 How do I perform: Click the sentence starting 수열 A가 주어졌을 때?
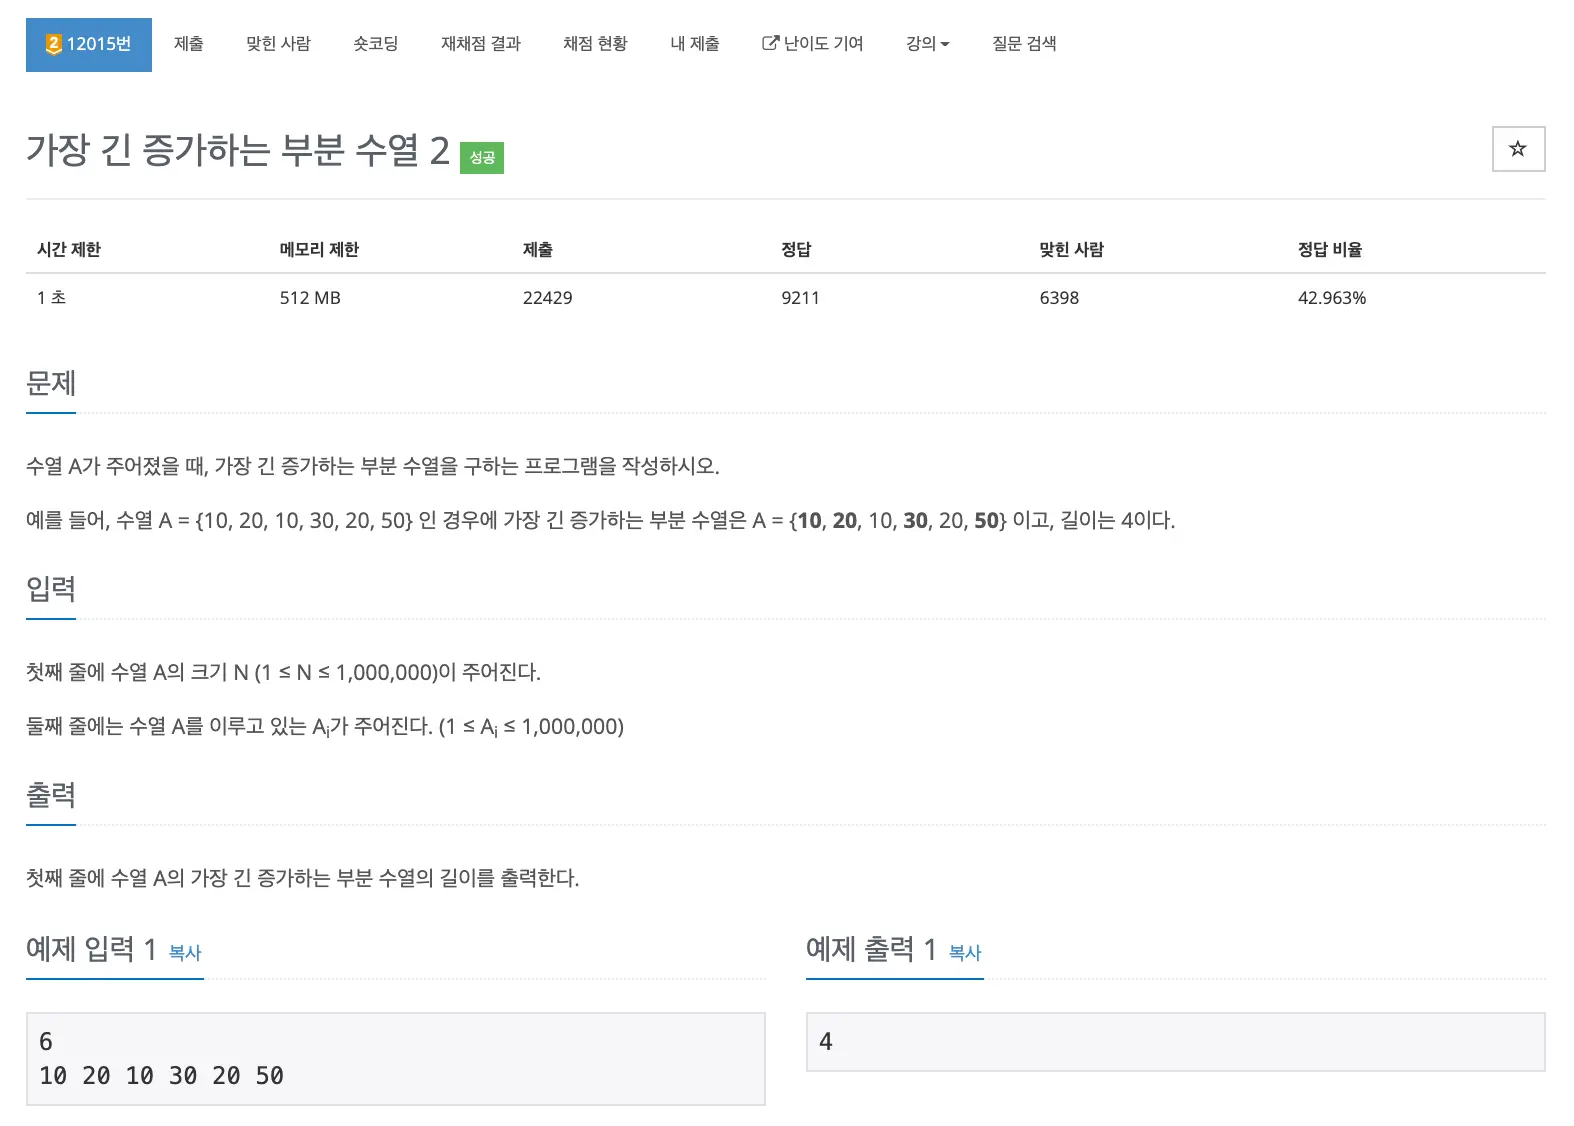pyautogui.click(x=373, y=466)
